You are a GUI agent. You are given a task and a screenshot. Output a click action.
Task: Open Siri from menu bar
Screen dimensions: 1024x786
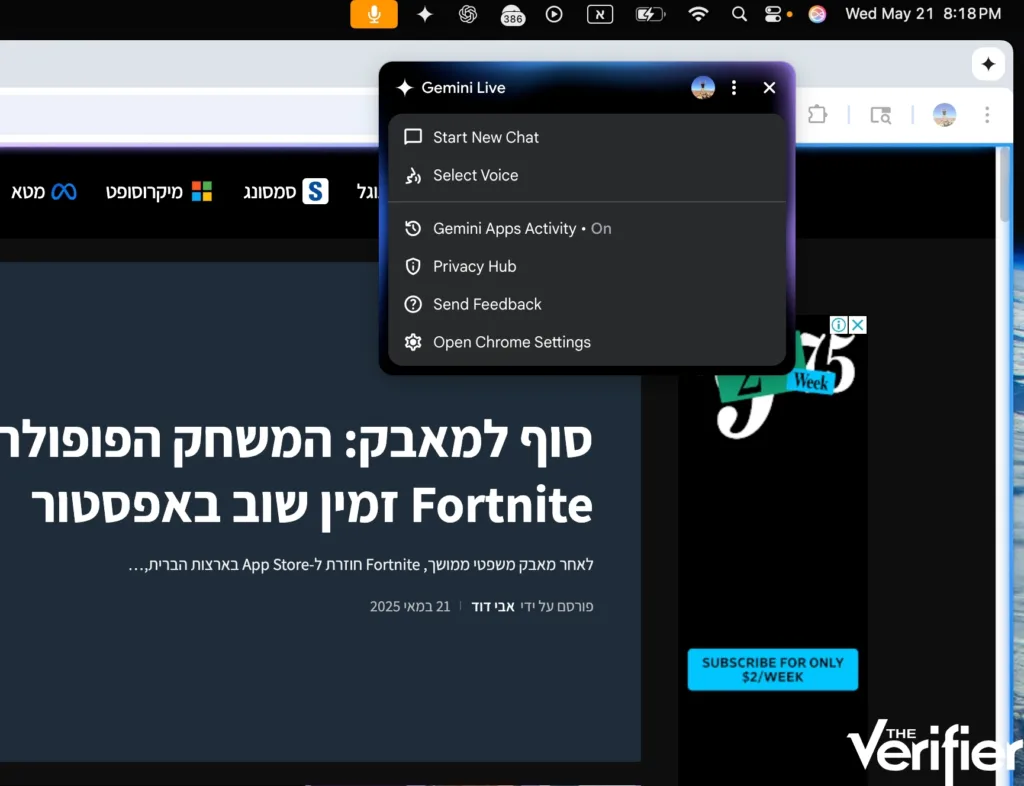tap(816, 14)
